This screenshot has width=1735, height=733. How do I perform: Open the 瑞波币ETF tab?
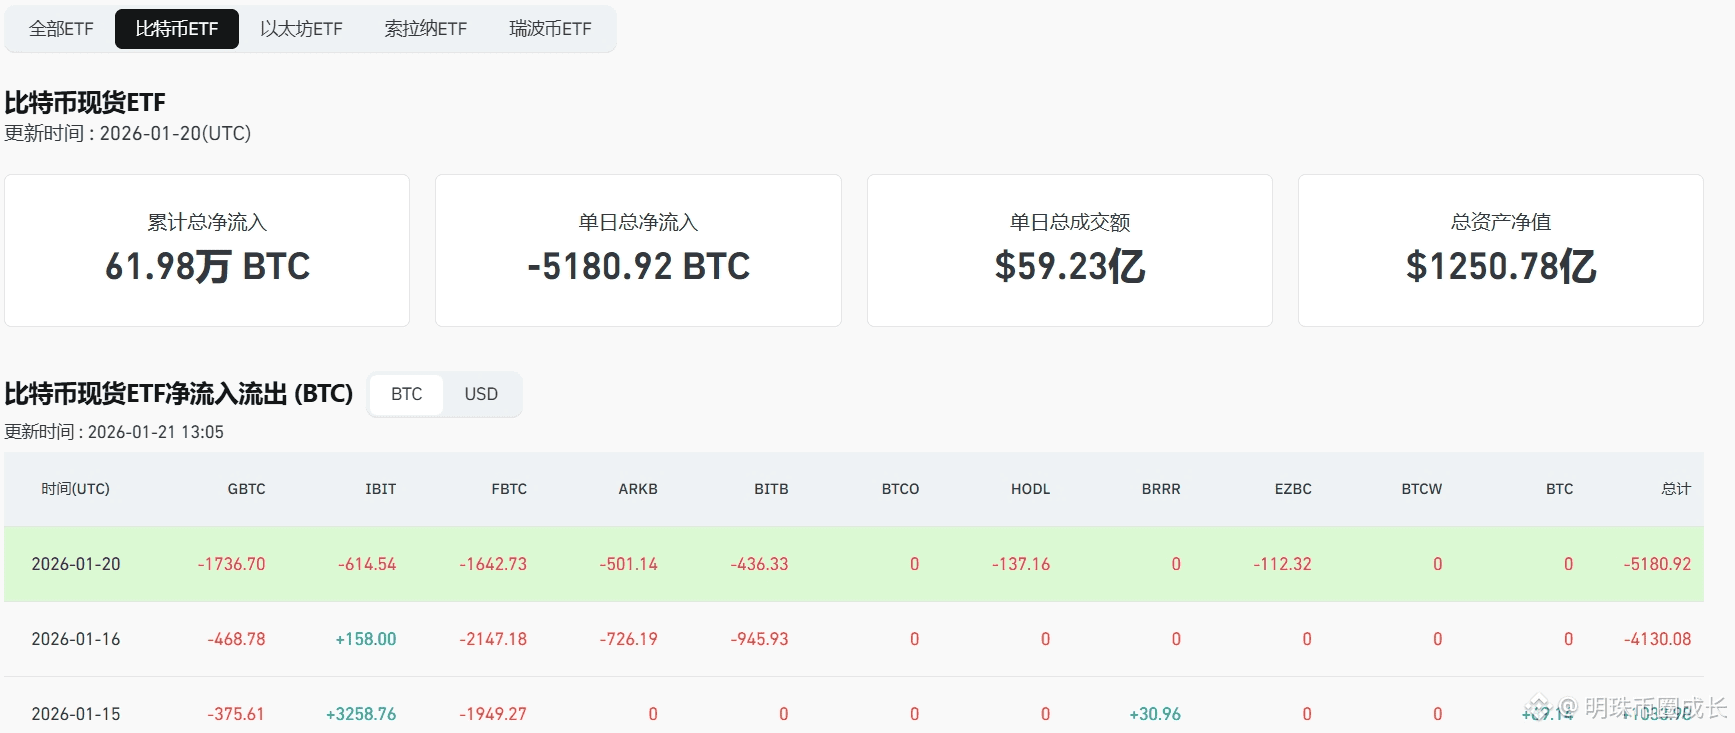[550, 29]
